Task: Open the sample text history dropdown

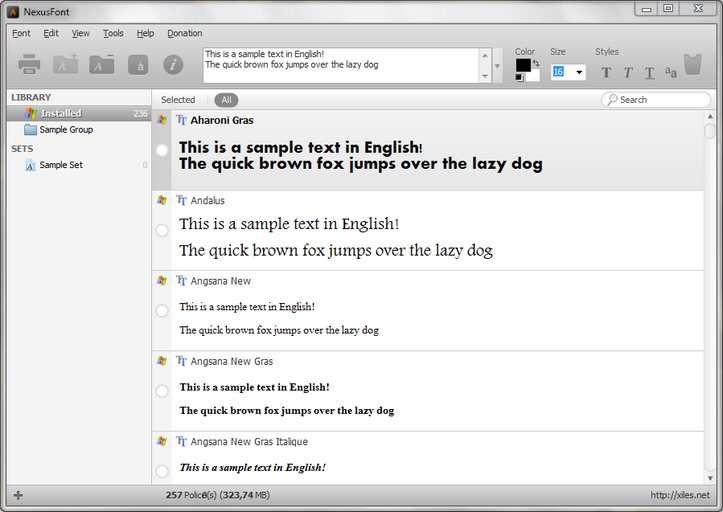Action: (497, 66)
